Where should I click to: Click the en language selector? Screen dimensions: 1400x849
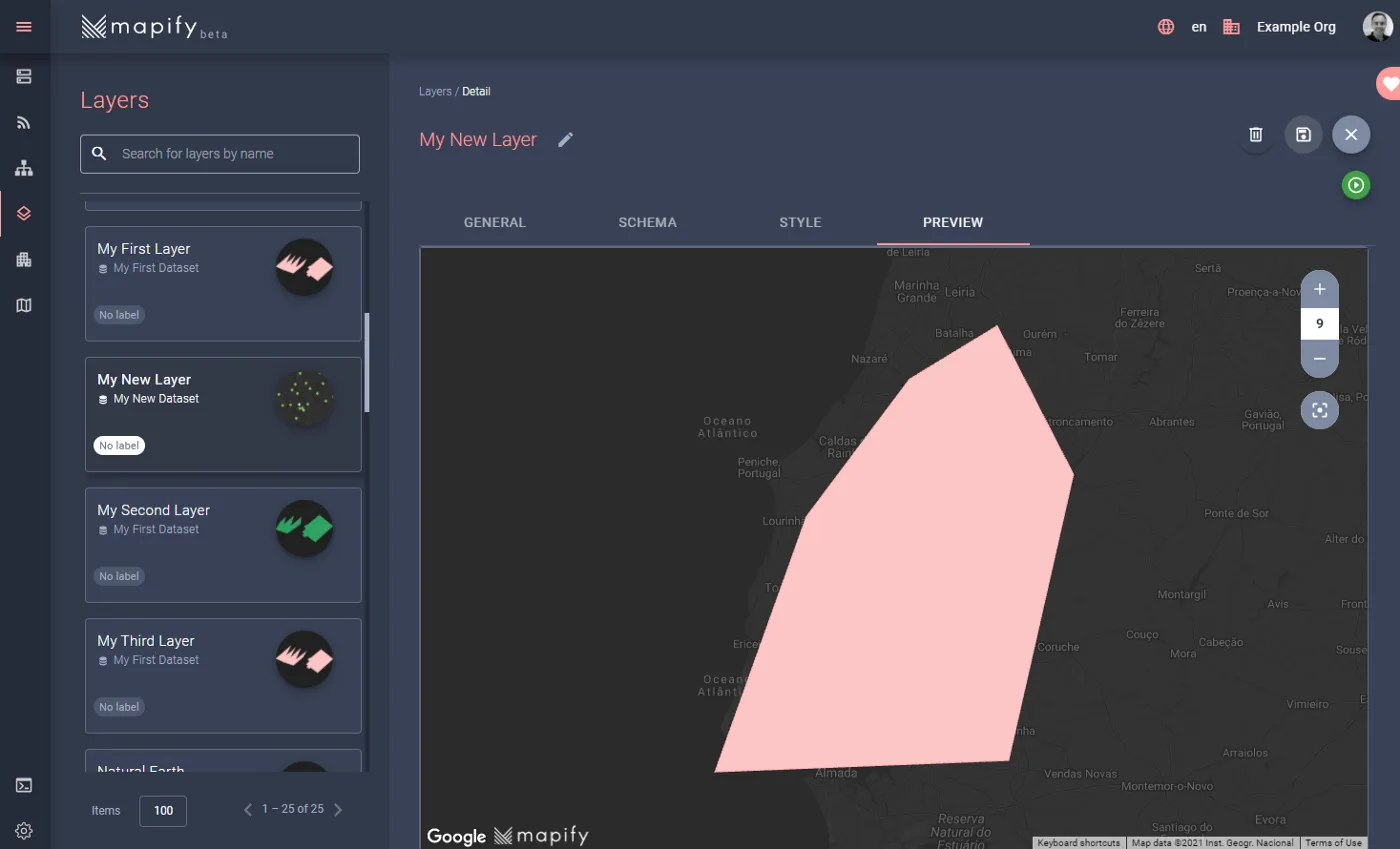coord(1199,27)
